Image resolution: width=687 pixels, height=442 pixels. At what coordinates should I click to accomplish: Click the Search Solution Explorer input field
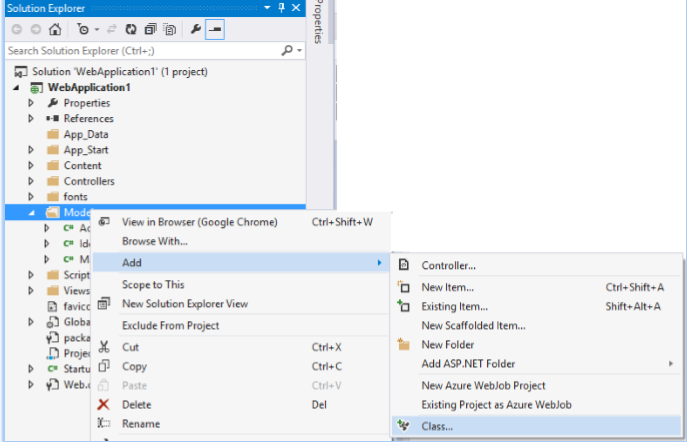pyautogui.click(x=142, y=51)
